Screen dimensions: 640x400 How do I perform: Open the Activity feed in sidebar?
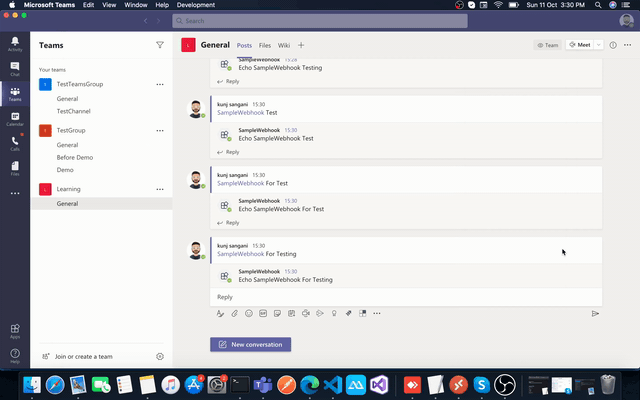coord(15,44)
